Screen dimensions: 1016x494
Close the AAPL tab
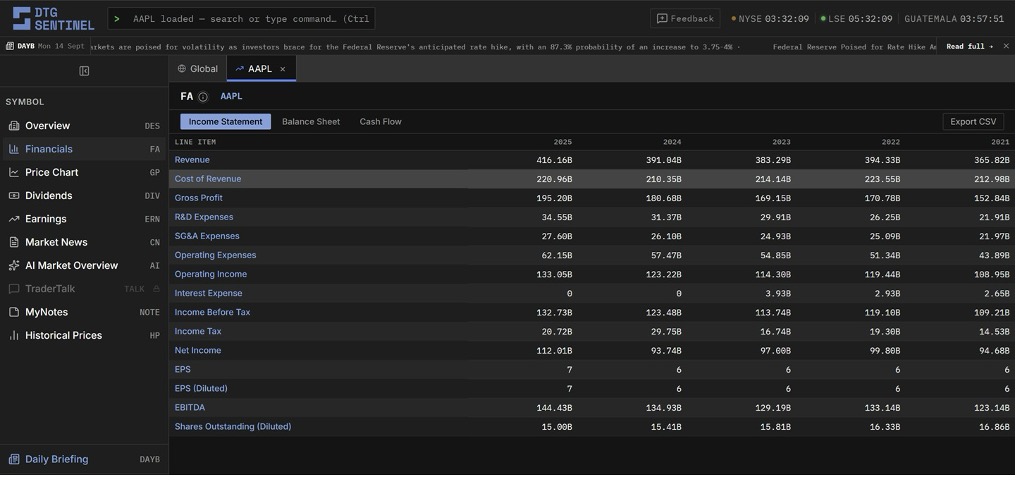pos(283,69)
